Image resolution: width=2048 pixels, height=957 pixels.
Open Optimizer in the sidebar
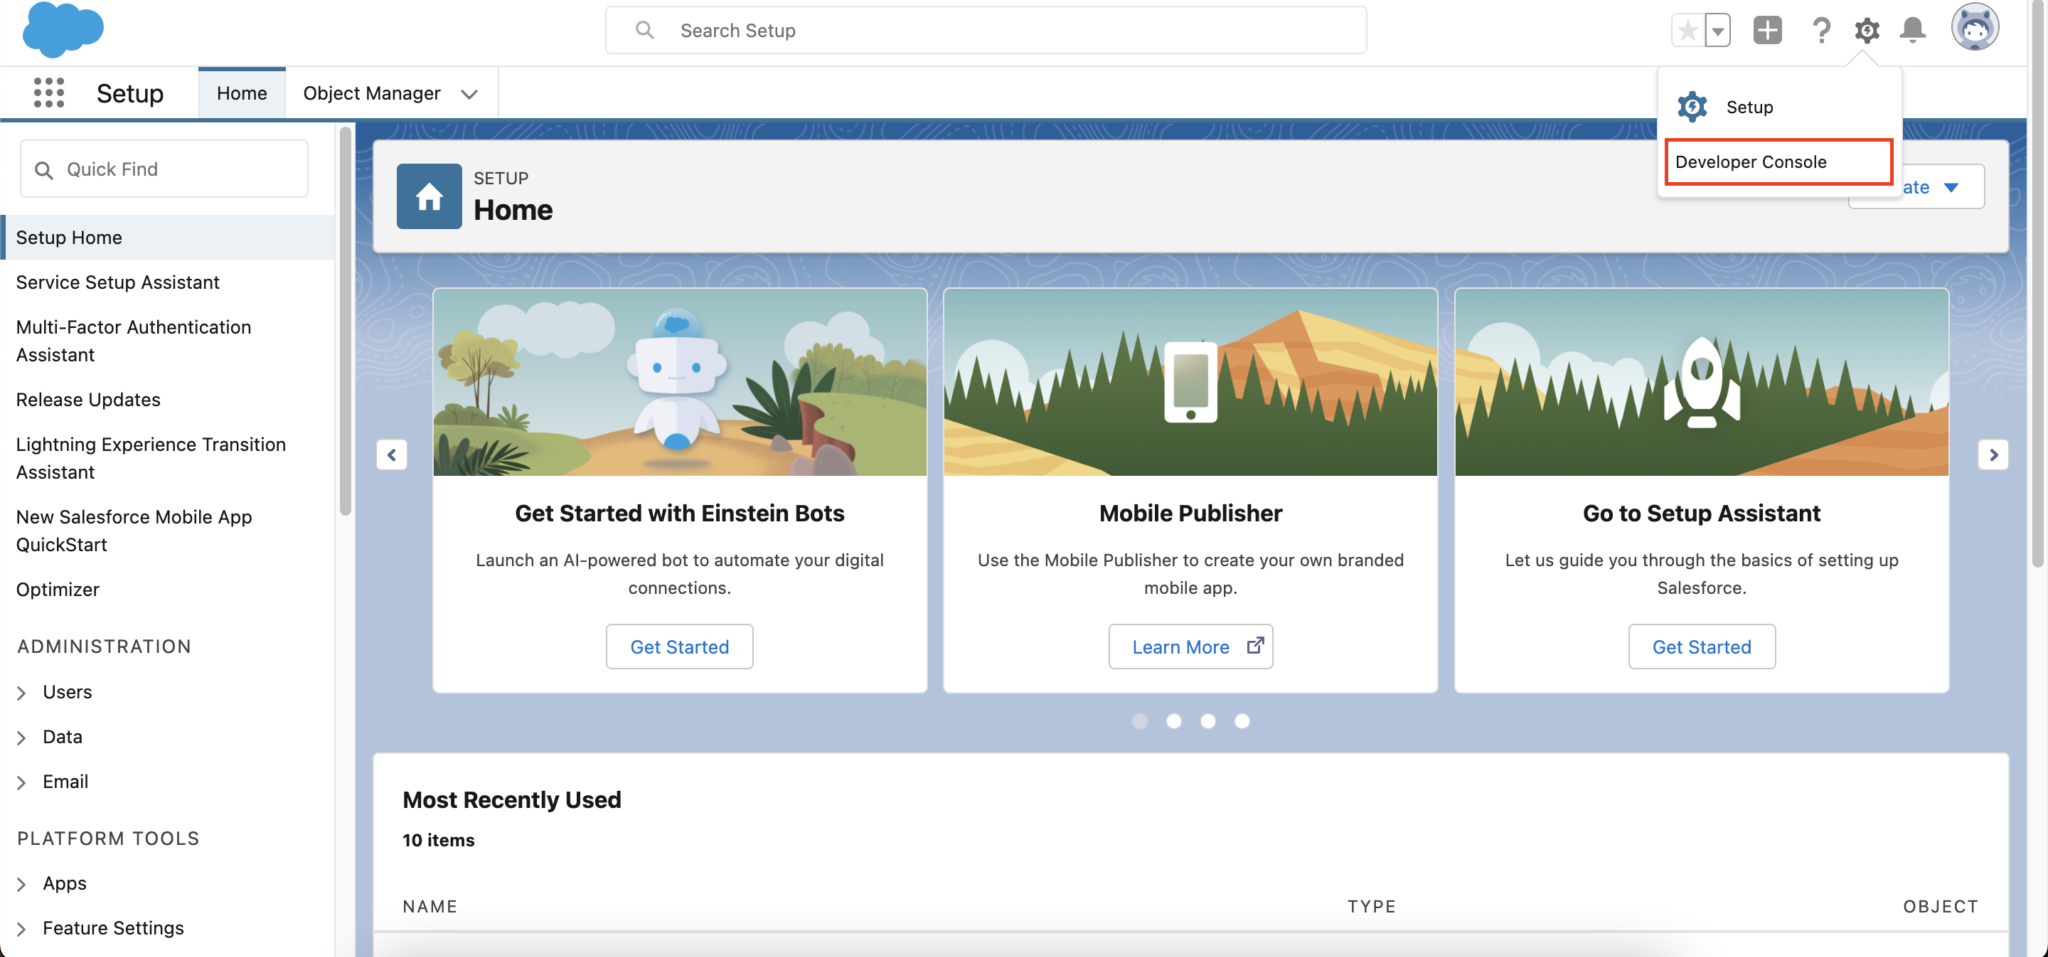coord(58,590)
